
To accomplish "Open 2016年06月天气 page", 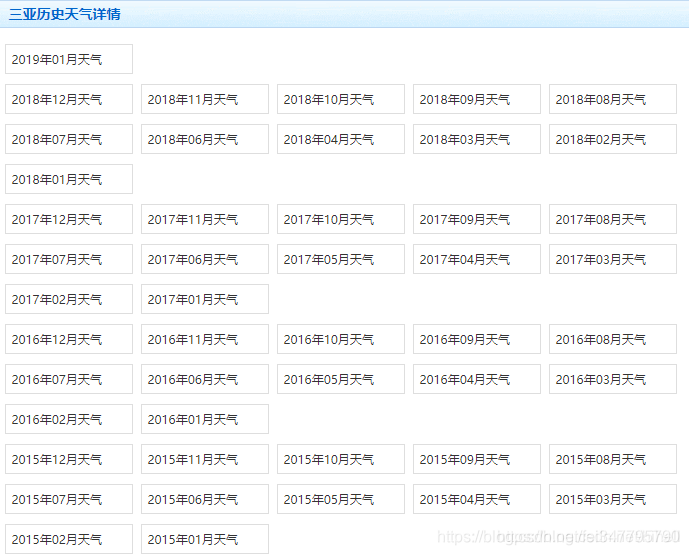I will click(x=205, y=379).
